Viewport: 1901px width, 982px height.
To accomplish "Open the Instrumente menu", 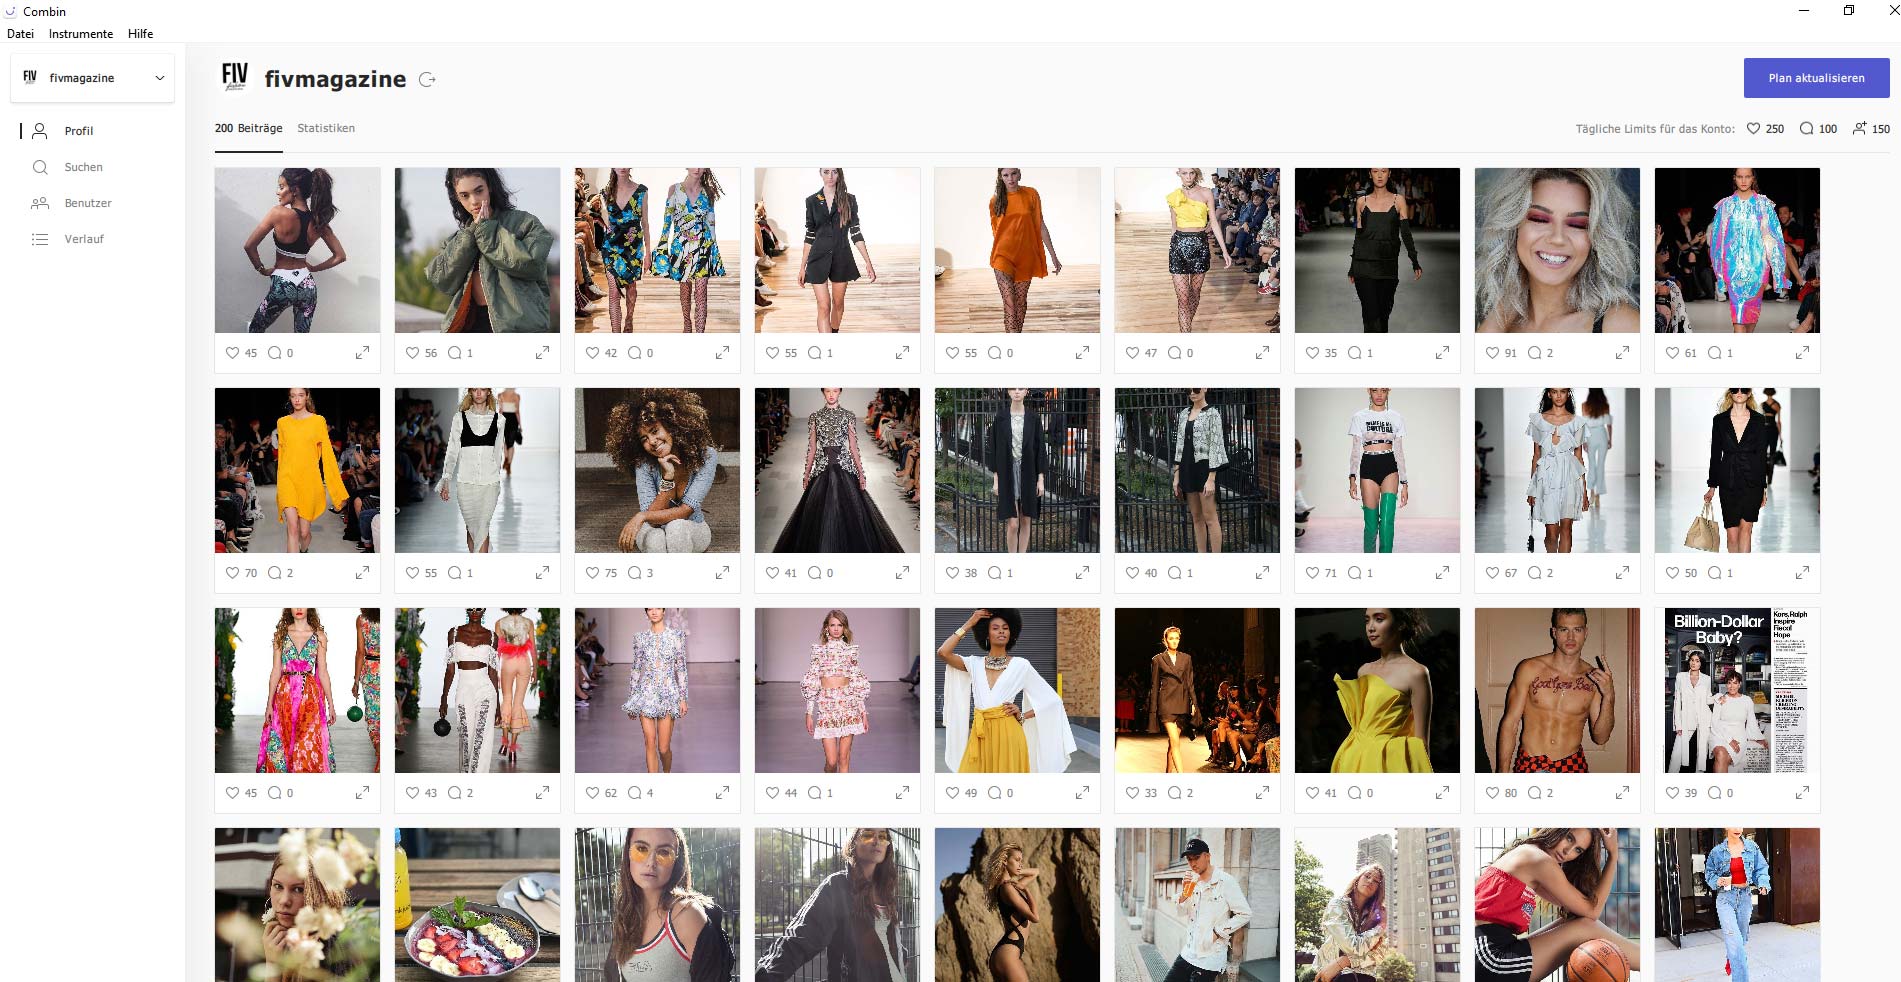I will [81, 34].
